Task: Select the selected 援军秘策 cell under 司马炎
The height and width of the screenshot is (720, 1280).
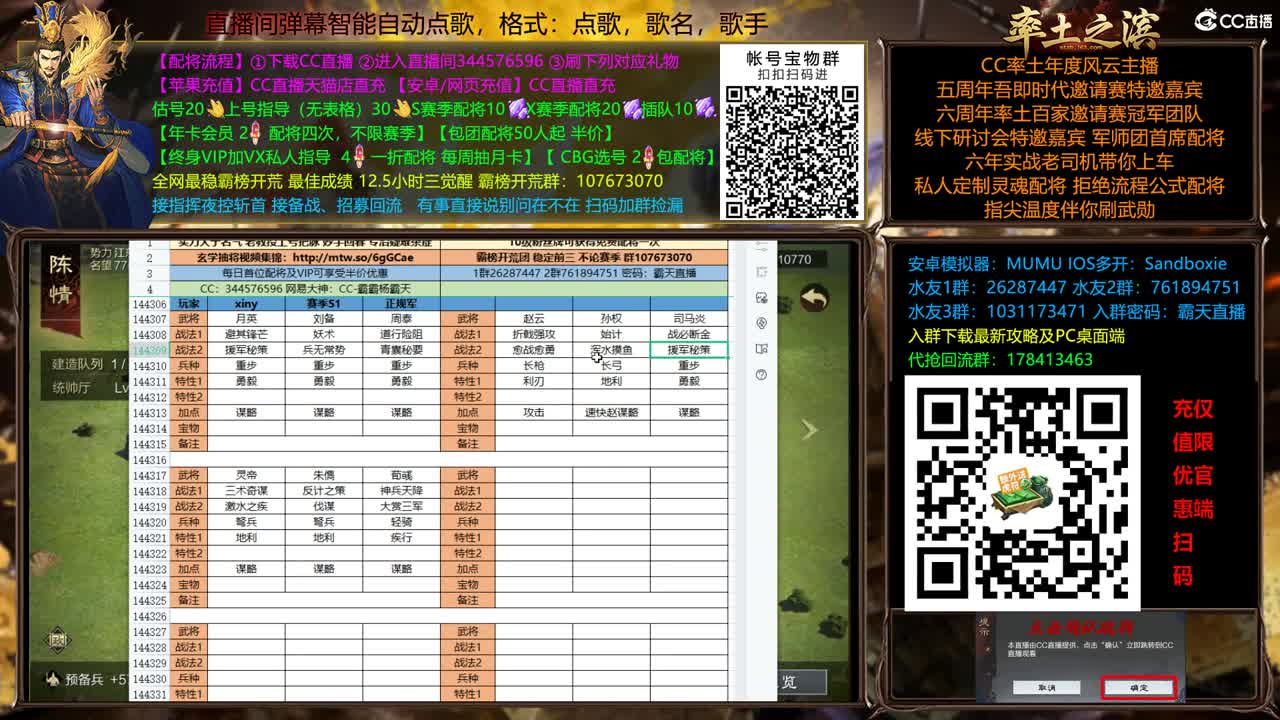Action: point(689,350)
